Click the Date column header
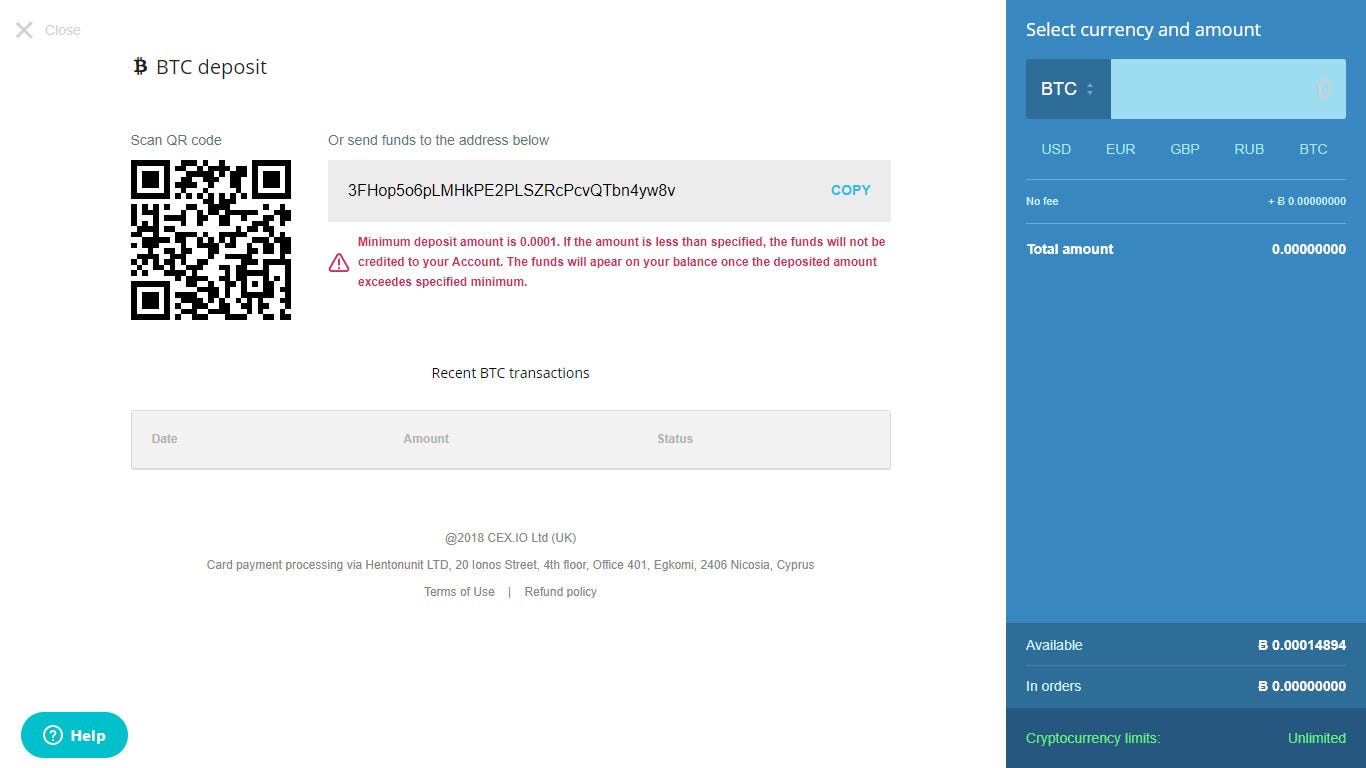 tap(164, 439)
